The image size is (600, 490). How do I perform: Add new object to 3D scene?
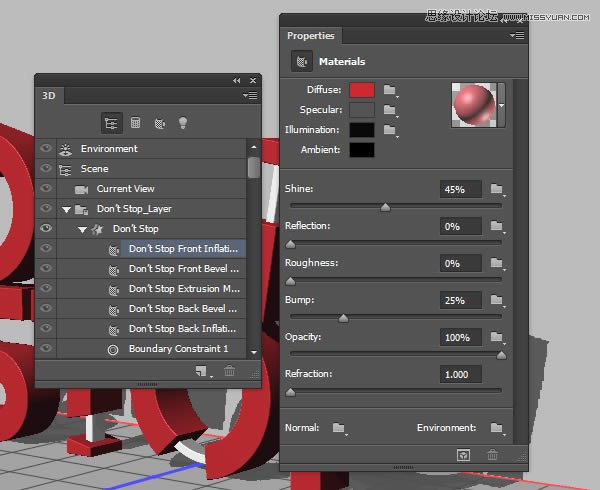tap(202, 371)
